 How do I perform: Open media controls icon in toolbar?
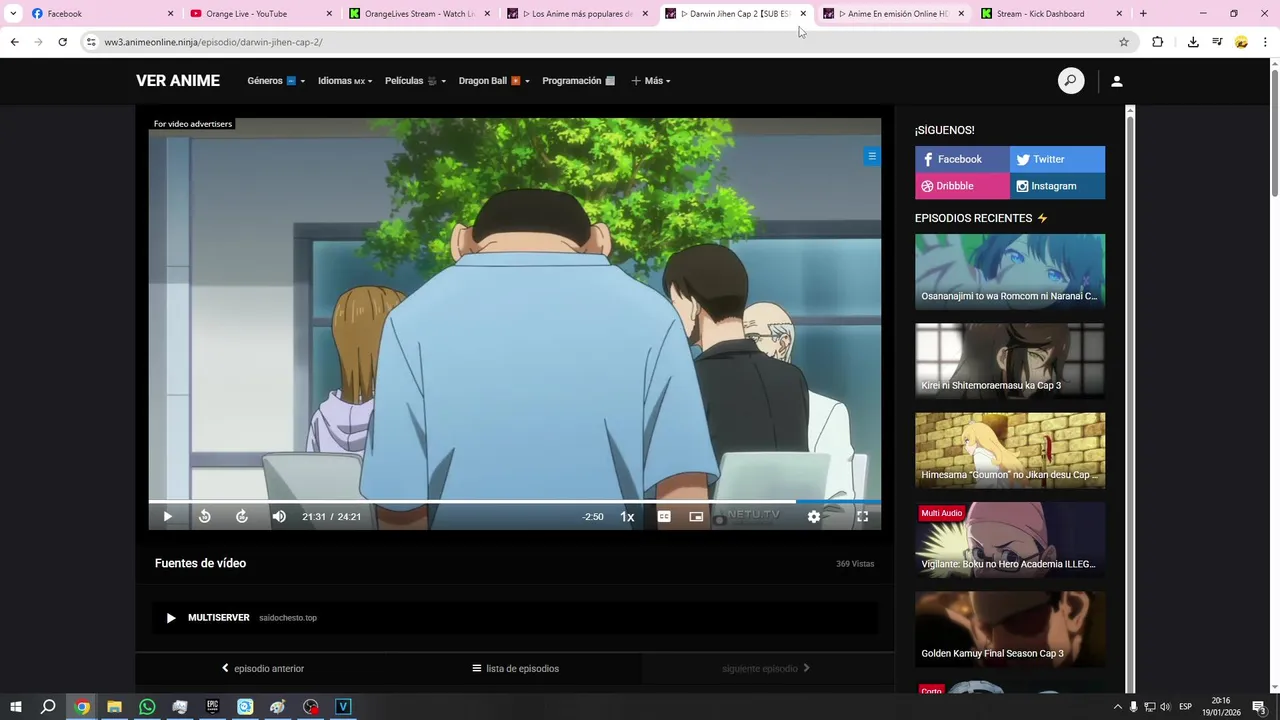click(1217, 42)
